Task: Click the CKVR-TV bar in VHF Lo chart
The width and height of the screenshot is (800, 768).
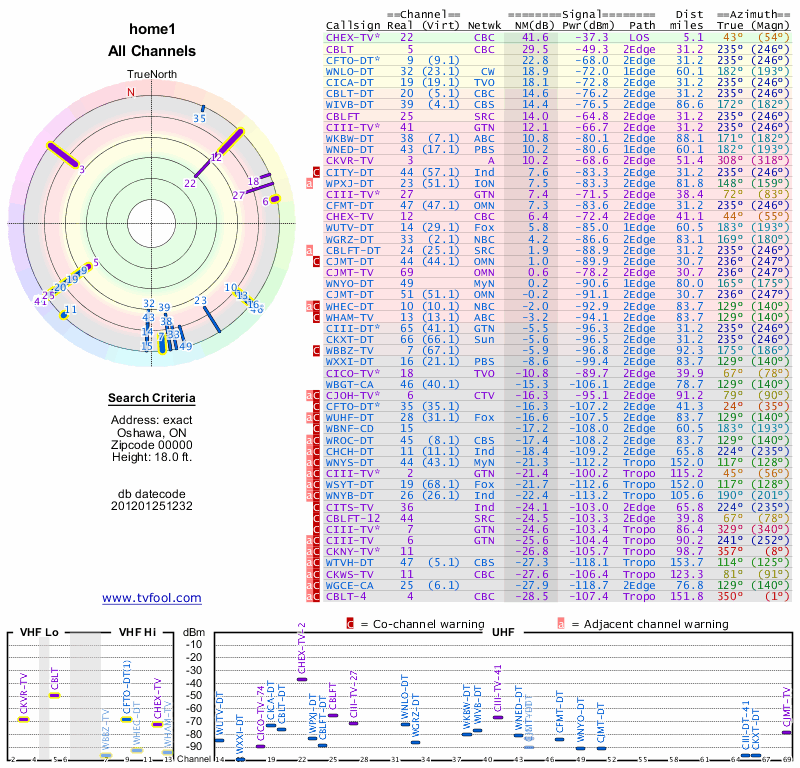Action: point(23,720)
